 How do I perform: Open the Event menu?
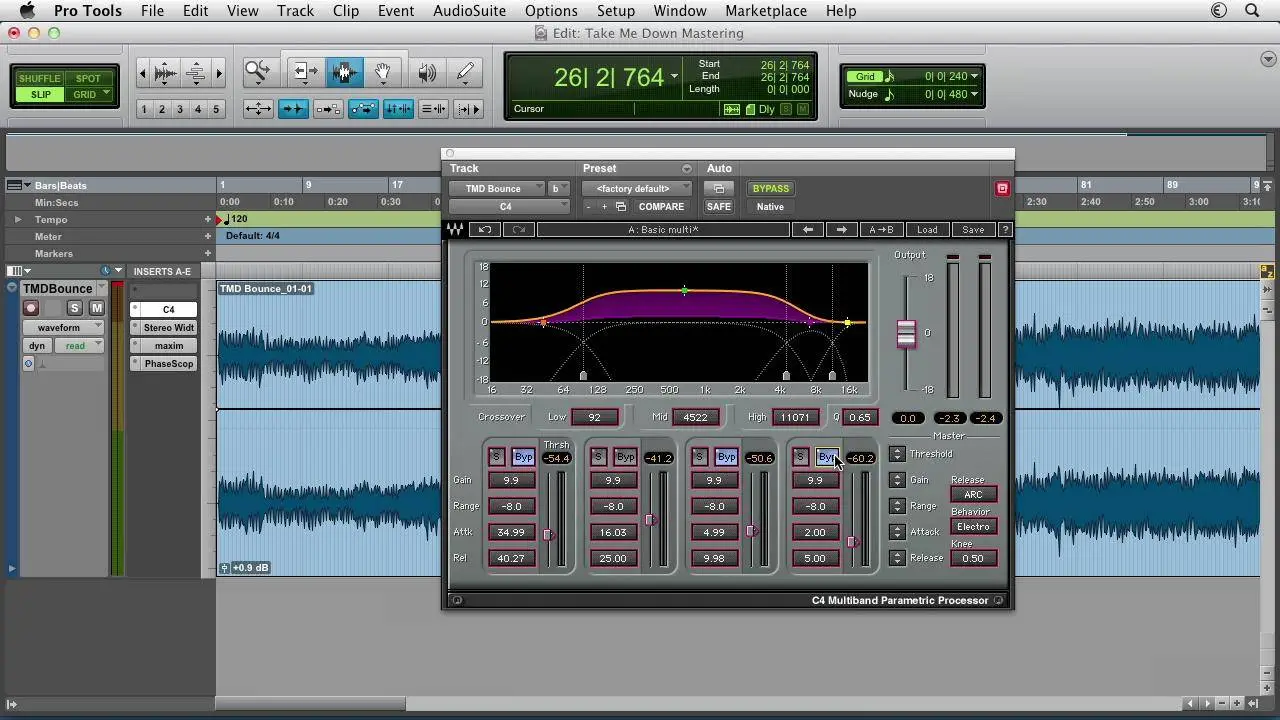(x=396, y=11)
